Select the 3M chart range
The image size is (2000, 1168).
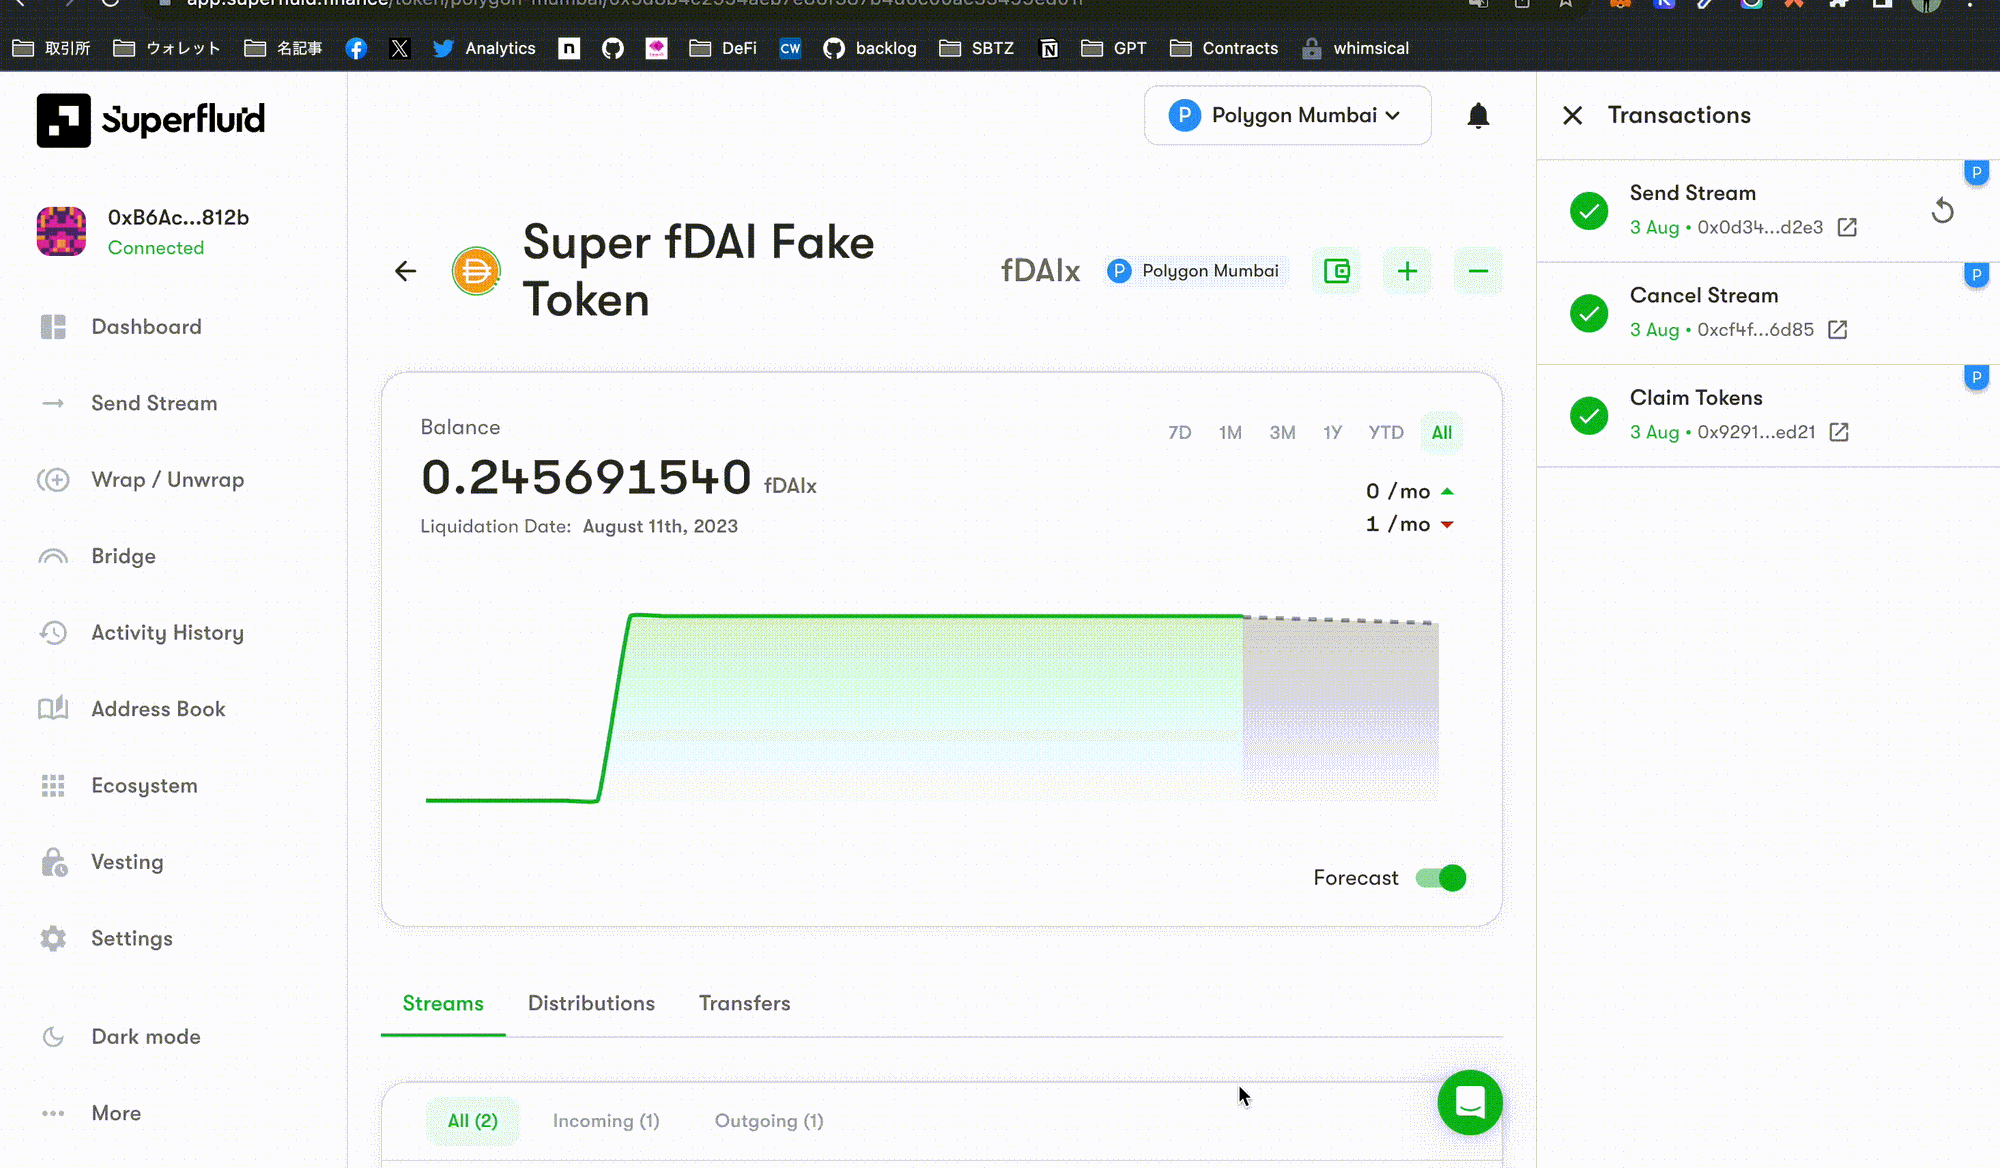pyautogui.click(x=1282, y=433)
